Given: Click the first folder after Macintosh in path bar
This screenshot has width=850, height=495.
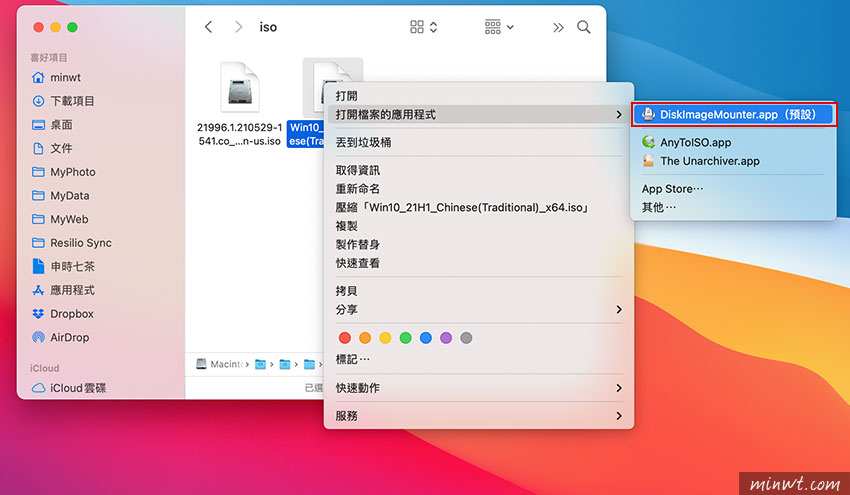Looking at the screenshot, I should 260,364.
